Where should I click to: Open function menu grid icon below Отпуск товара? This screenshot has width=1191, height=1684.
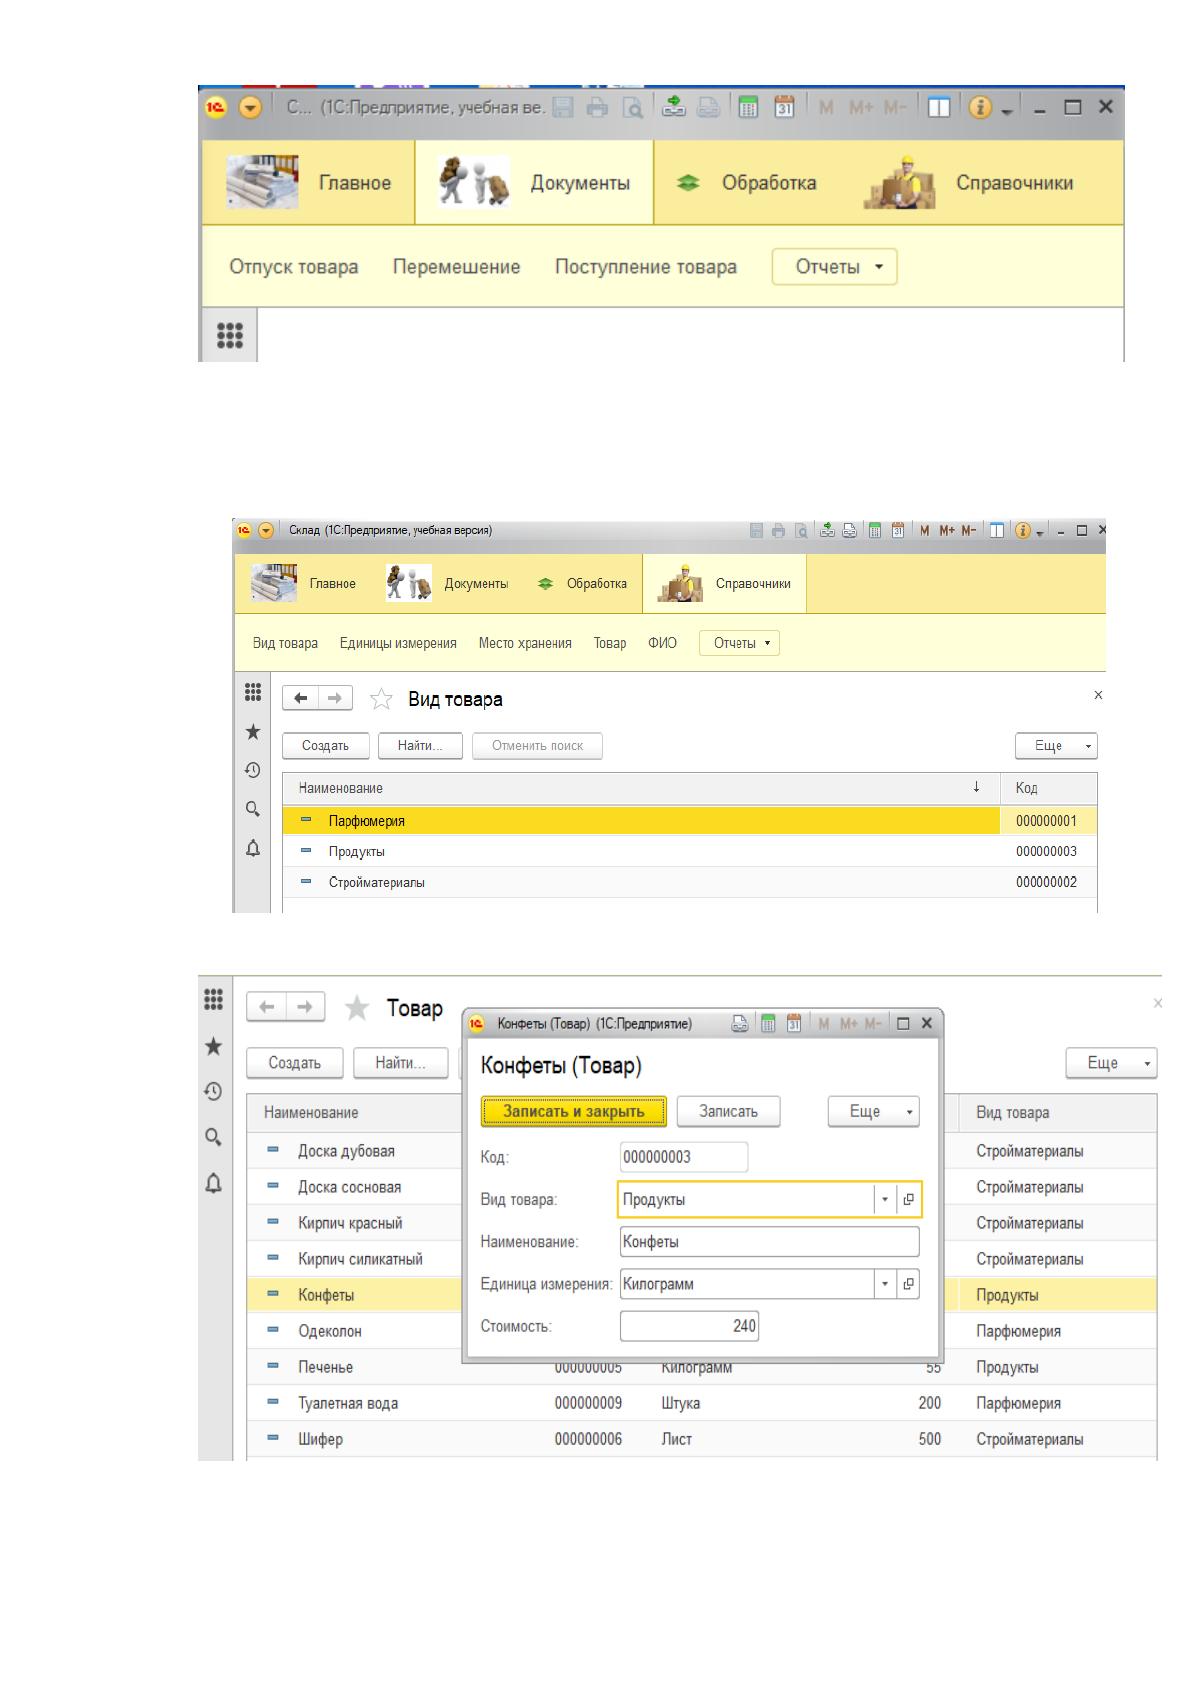[x=230, y=335]
